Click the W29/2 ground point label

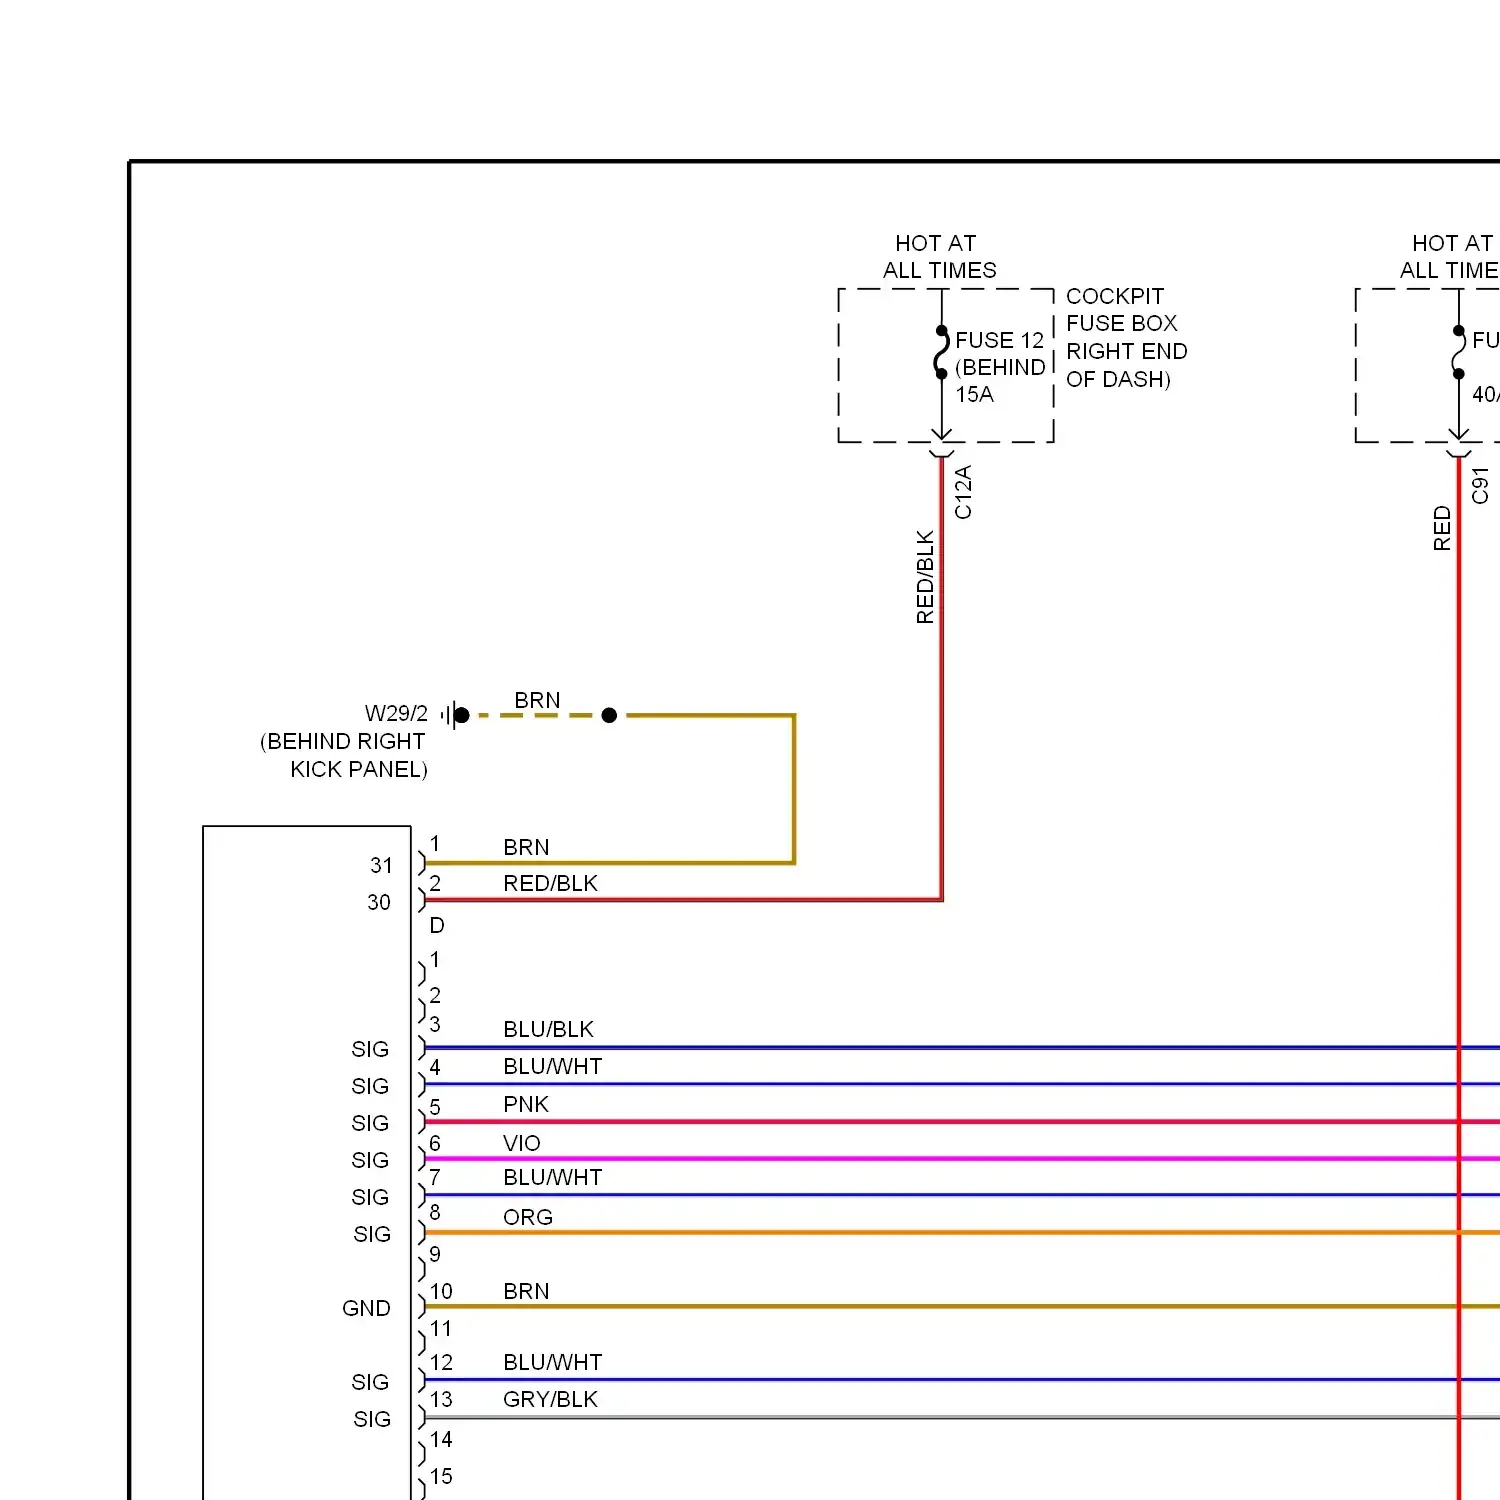(x=396, y=713)
